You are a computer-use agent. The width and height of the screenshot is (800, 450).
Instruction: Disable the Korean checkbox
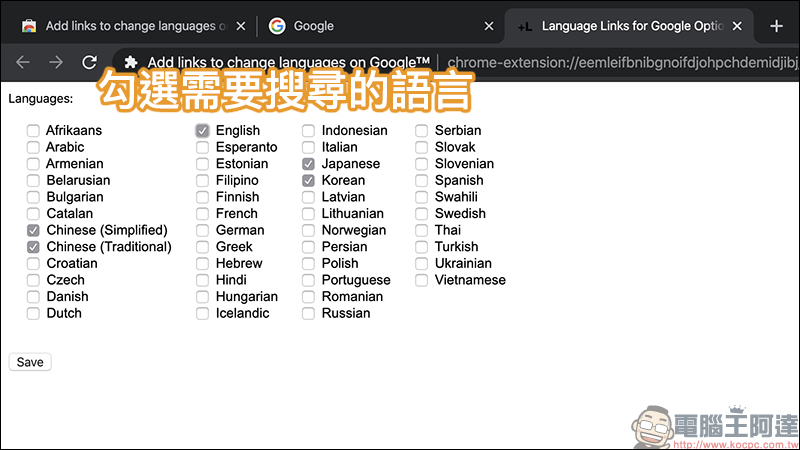click(x=309, y=181)
